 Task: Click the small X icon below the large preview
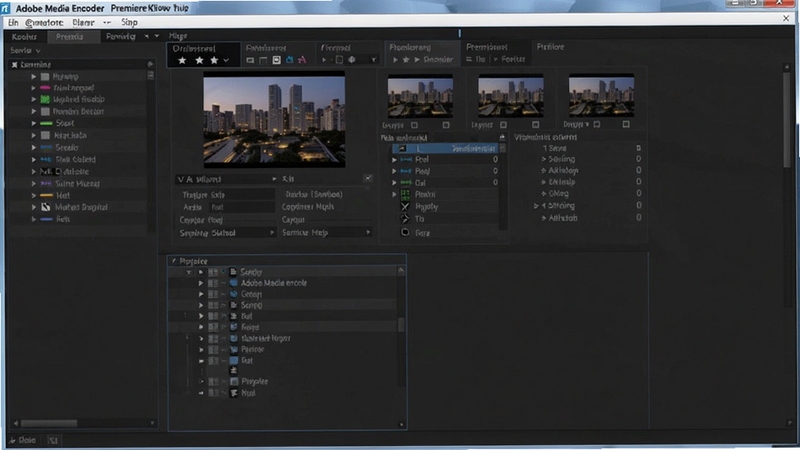click(x=368, y=178)
